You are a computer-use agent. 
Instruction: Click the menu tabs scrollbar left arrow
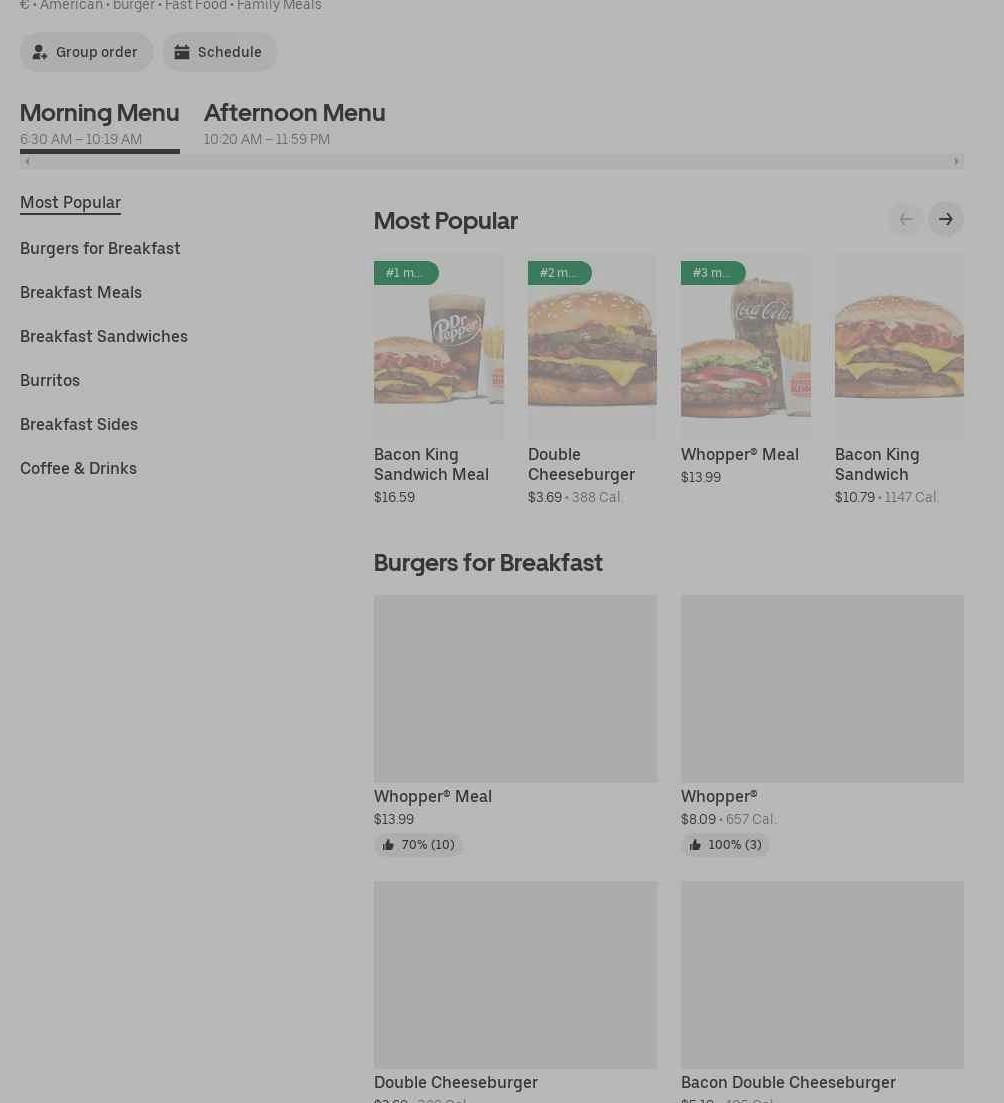point(27,161)
